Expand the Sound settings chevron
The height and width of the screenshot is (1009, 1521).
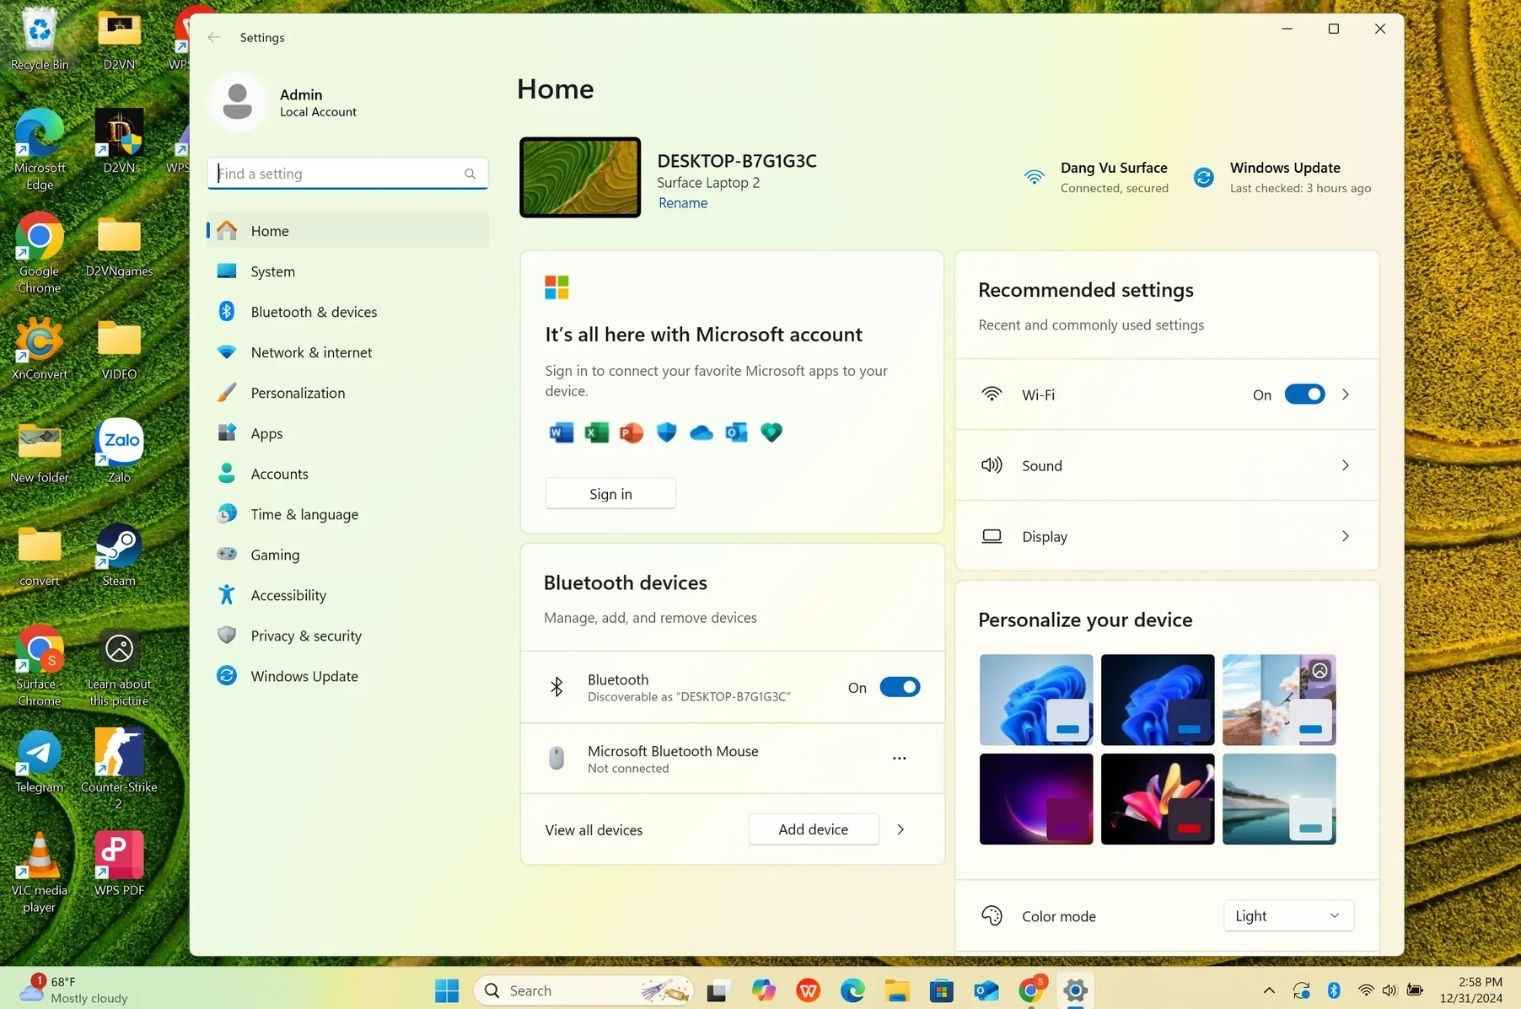(1345, 465)
